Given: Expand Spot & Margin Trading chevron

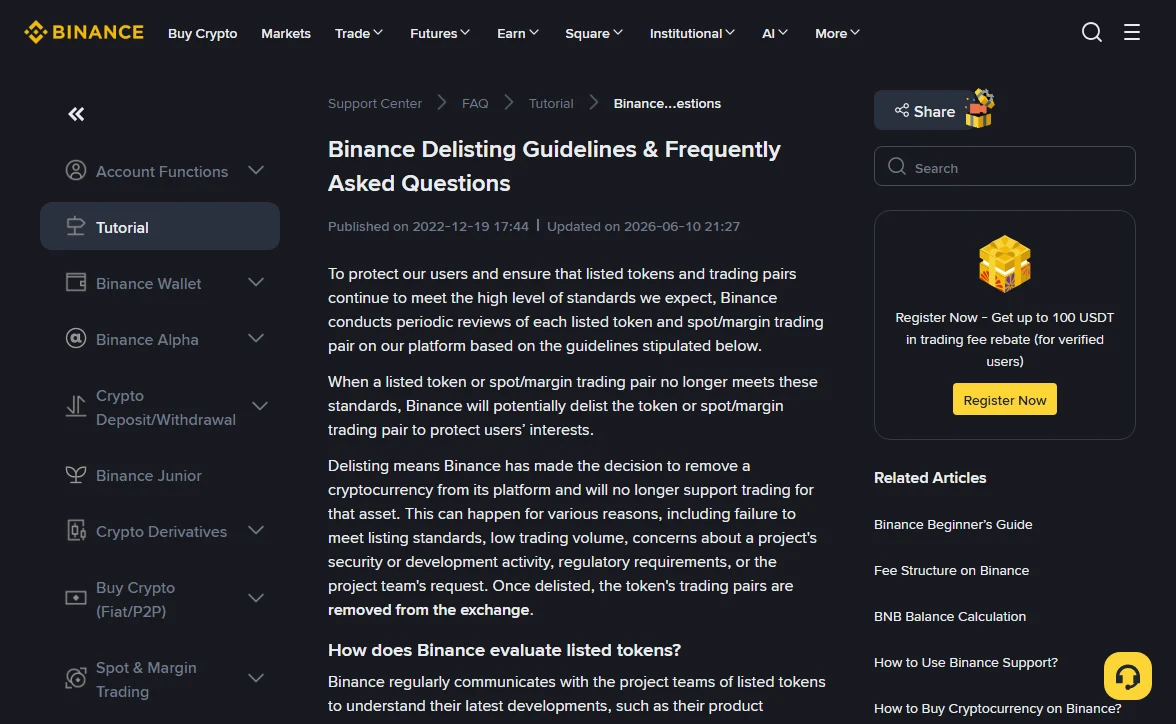Looking at the screenshot, I should pos(256,678).
